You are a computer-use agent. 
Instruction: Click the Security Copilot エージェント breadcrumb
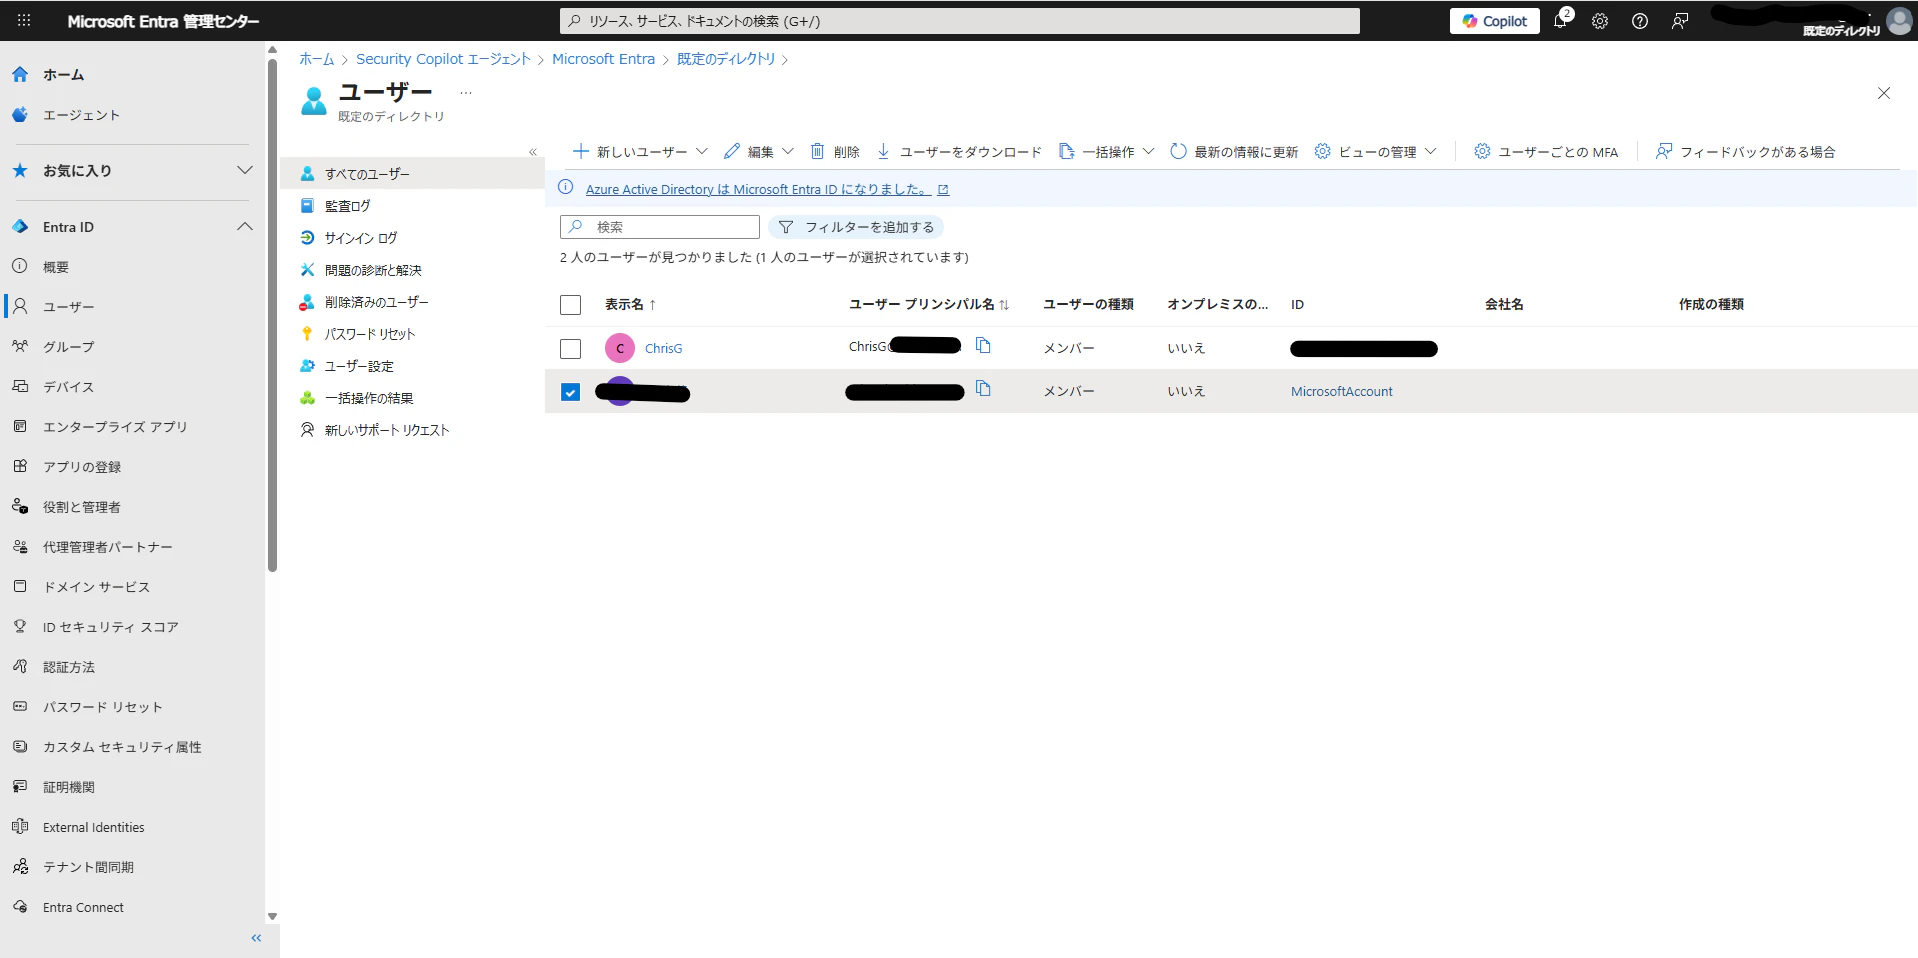click(x=443, y=59)
